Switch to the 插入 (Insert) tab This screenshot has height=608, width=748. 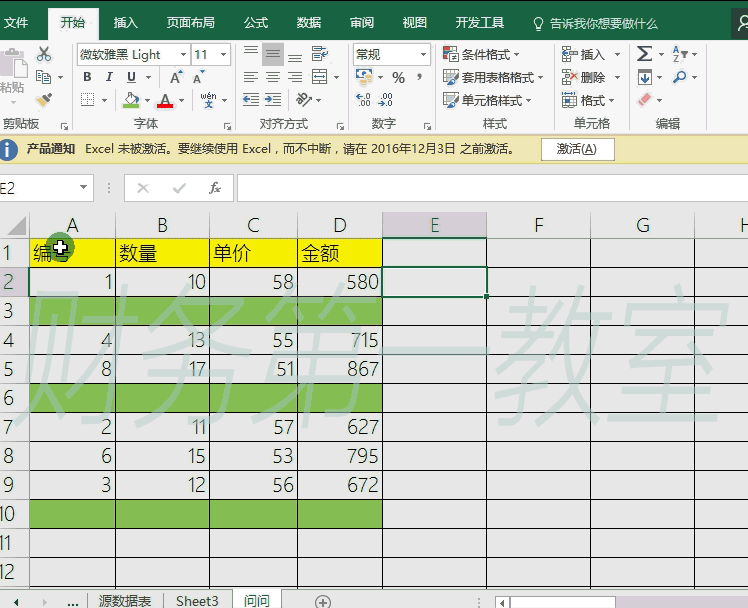click(125, 22)
